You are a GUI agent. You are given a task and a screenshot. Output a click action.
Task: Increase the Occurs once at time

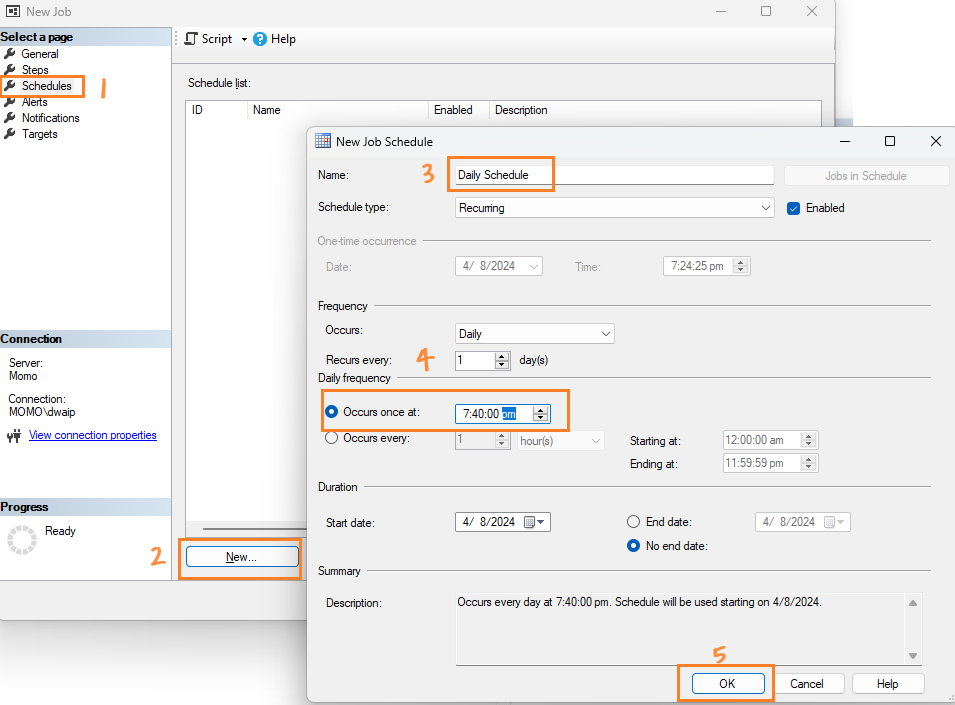click(x=540, y=410)
